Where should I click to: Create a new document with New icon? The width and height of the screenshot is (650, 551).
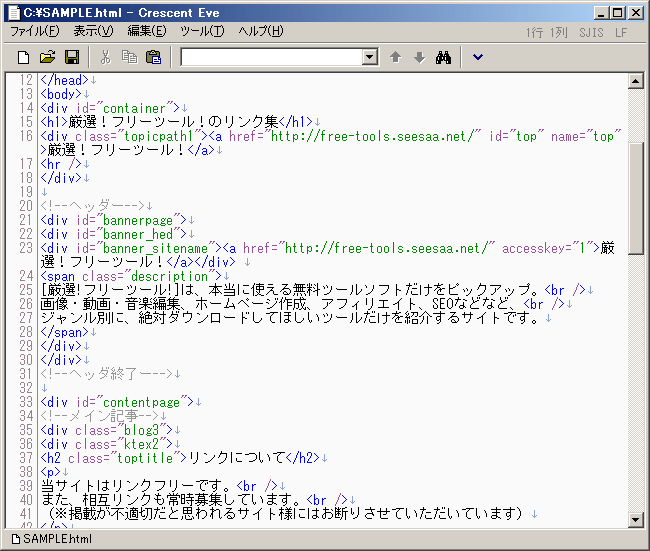click(x=23, y=57)
